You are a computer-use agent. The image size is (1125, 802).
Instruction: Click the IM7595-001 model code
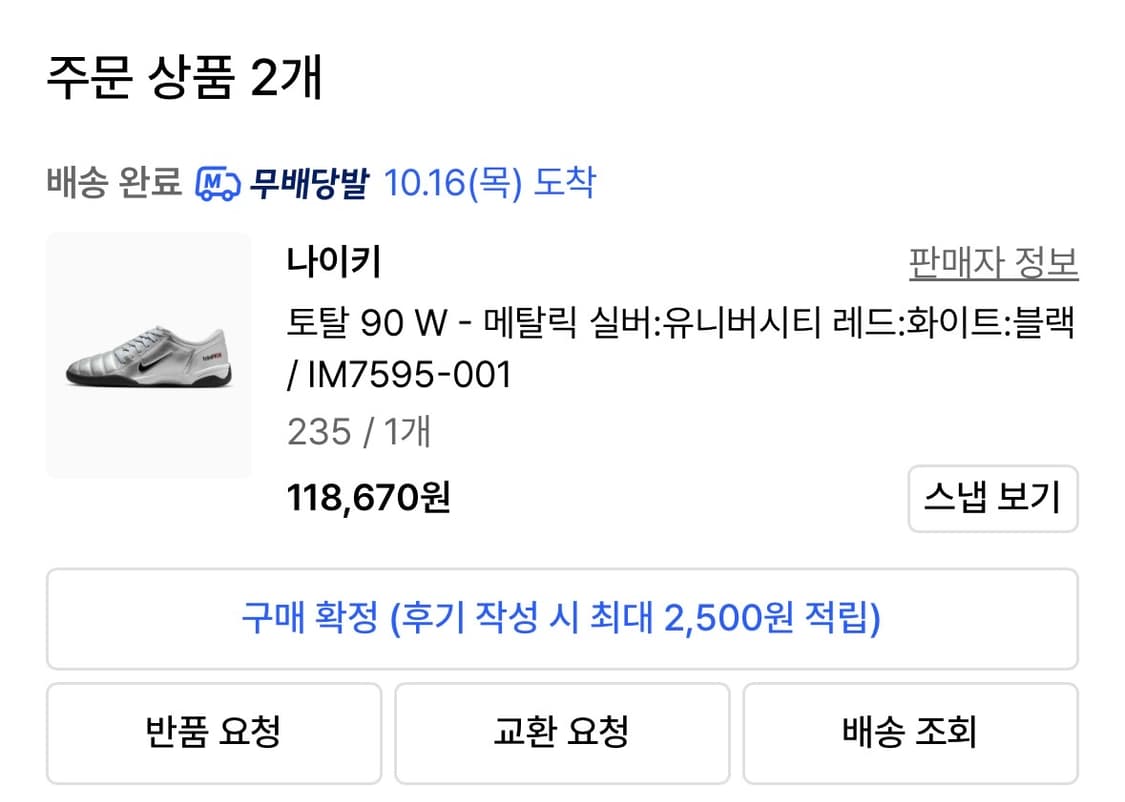(410, 375)
